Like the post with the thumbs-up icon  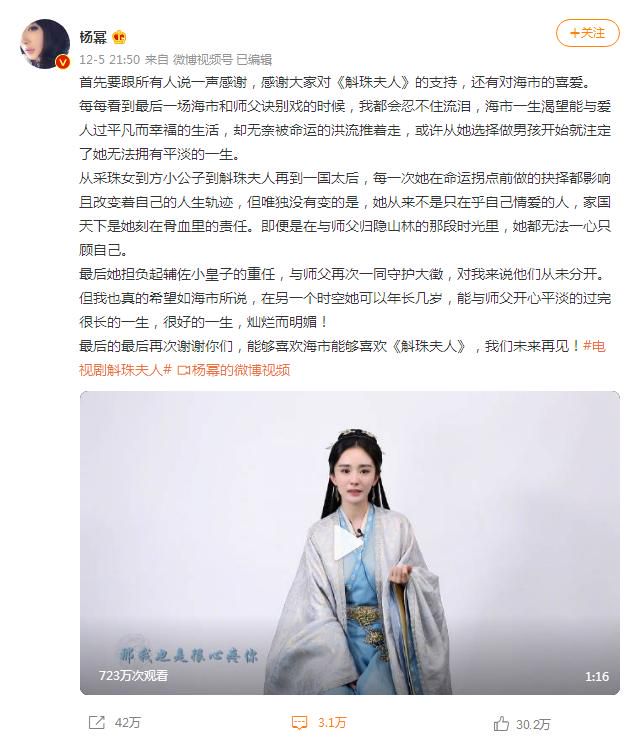tap(501, 723)
